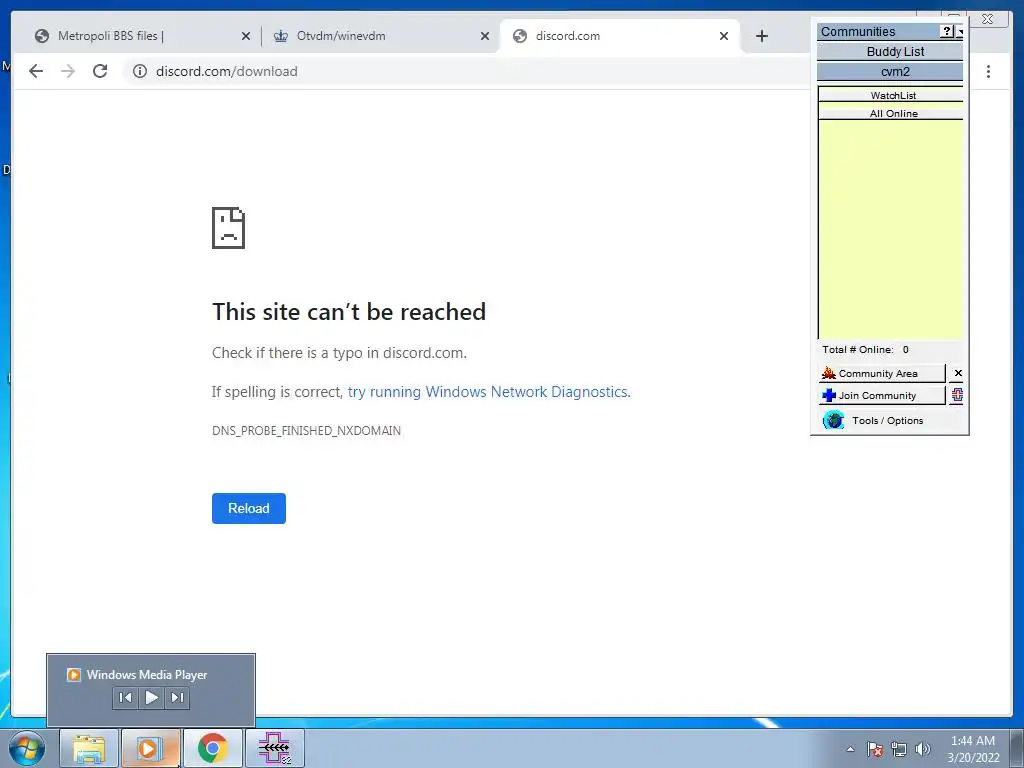Skip to previous track in Media Player preview
This screenshot has height=768, width=1024.
tap(125, 697)
